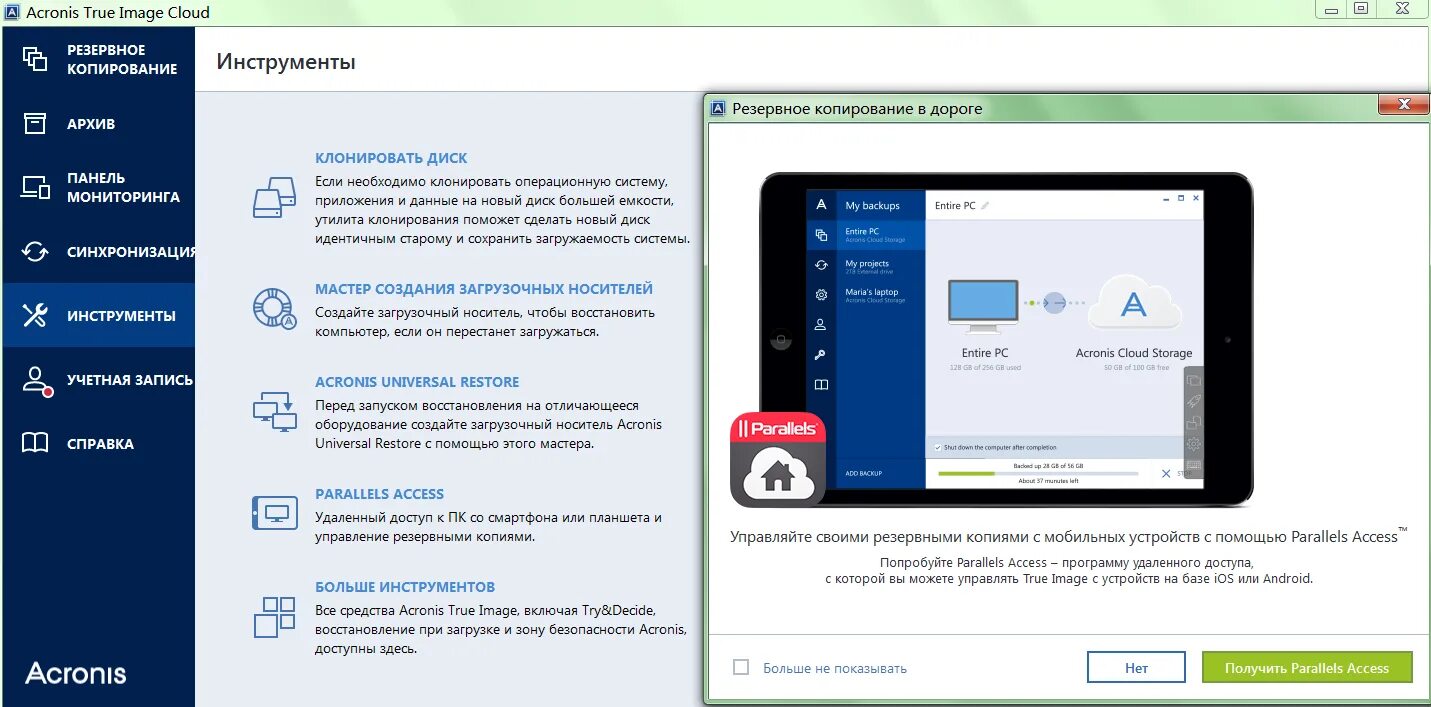Maximize the Acronis True Image main window
The height and width of the screenshot is (707, 1431).
pyautogui.click(x=1360, y=9)
